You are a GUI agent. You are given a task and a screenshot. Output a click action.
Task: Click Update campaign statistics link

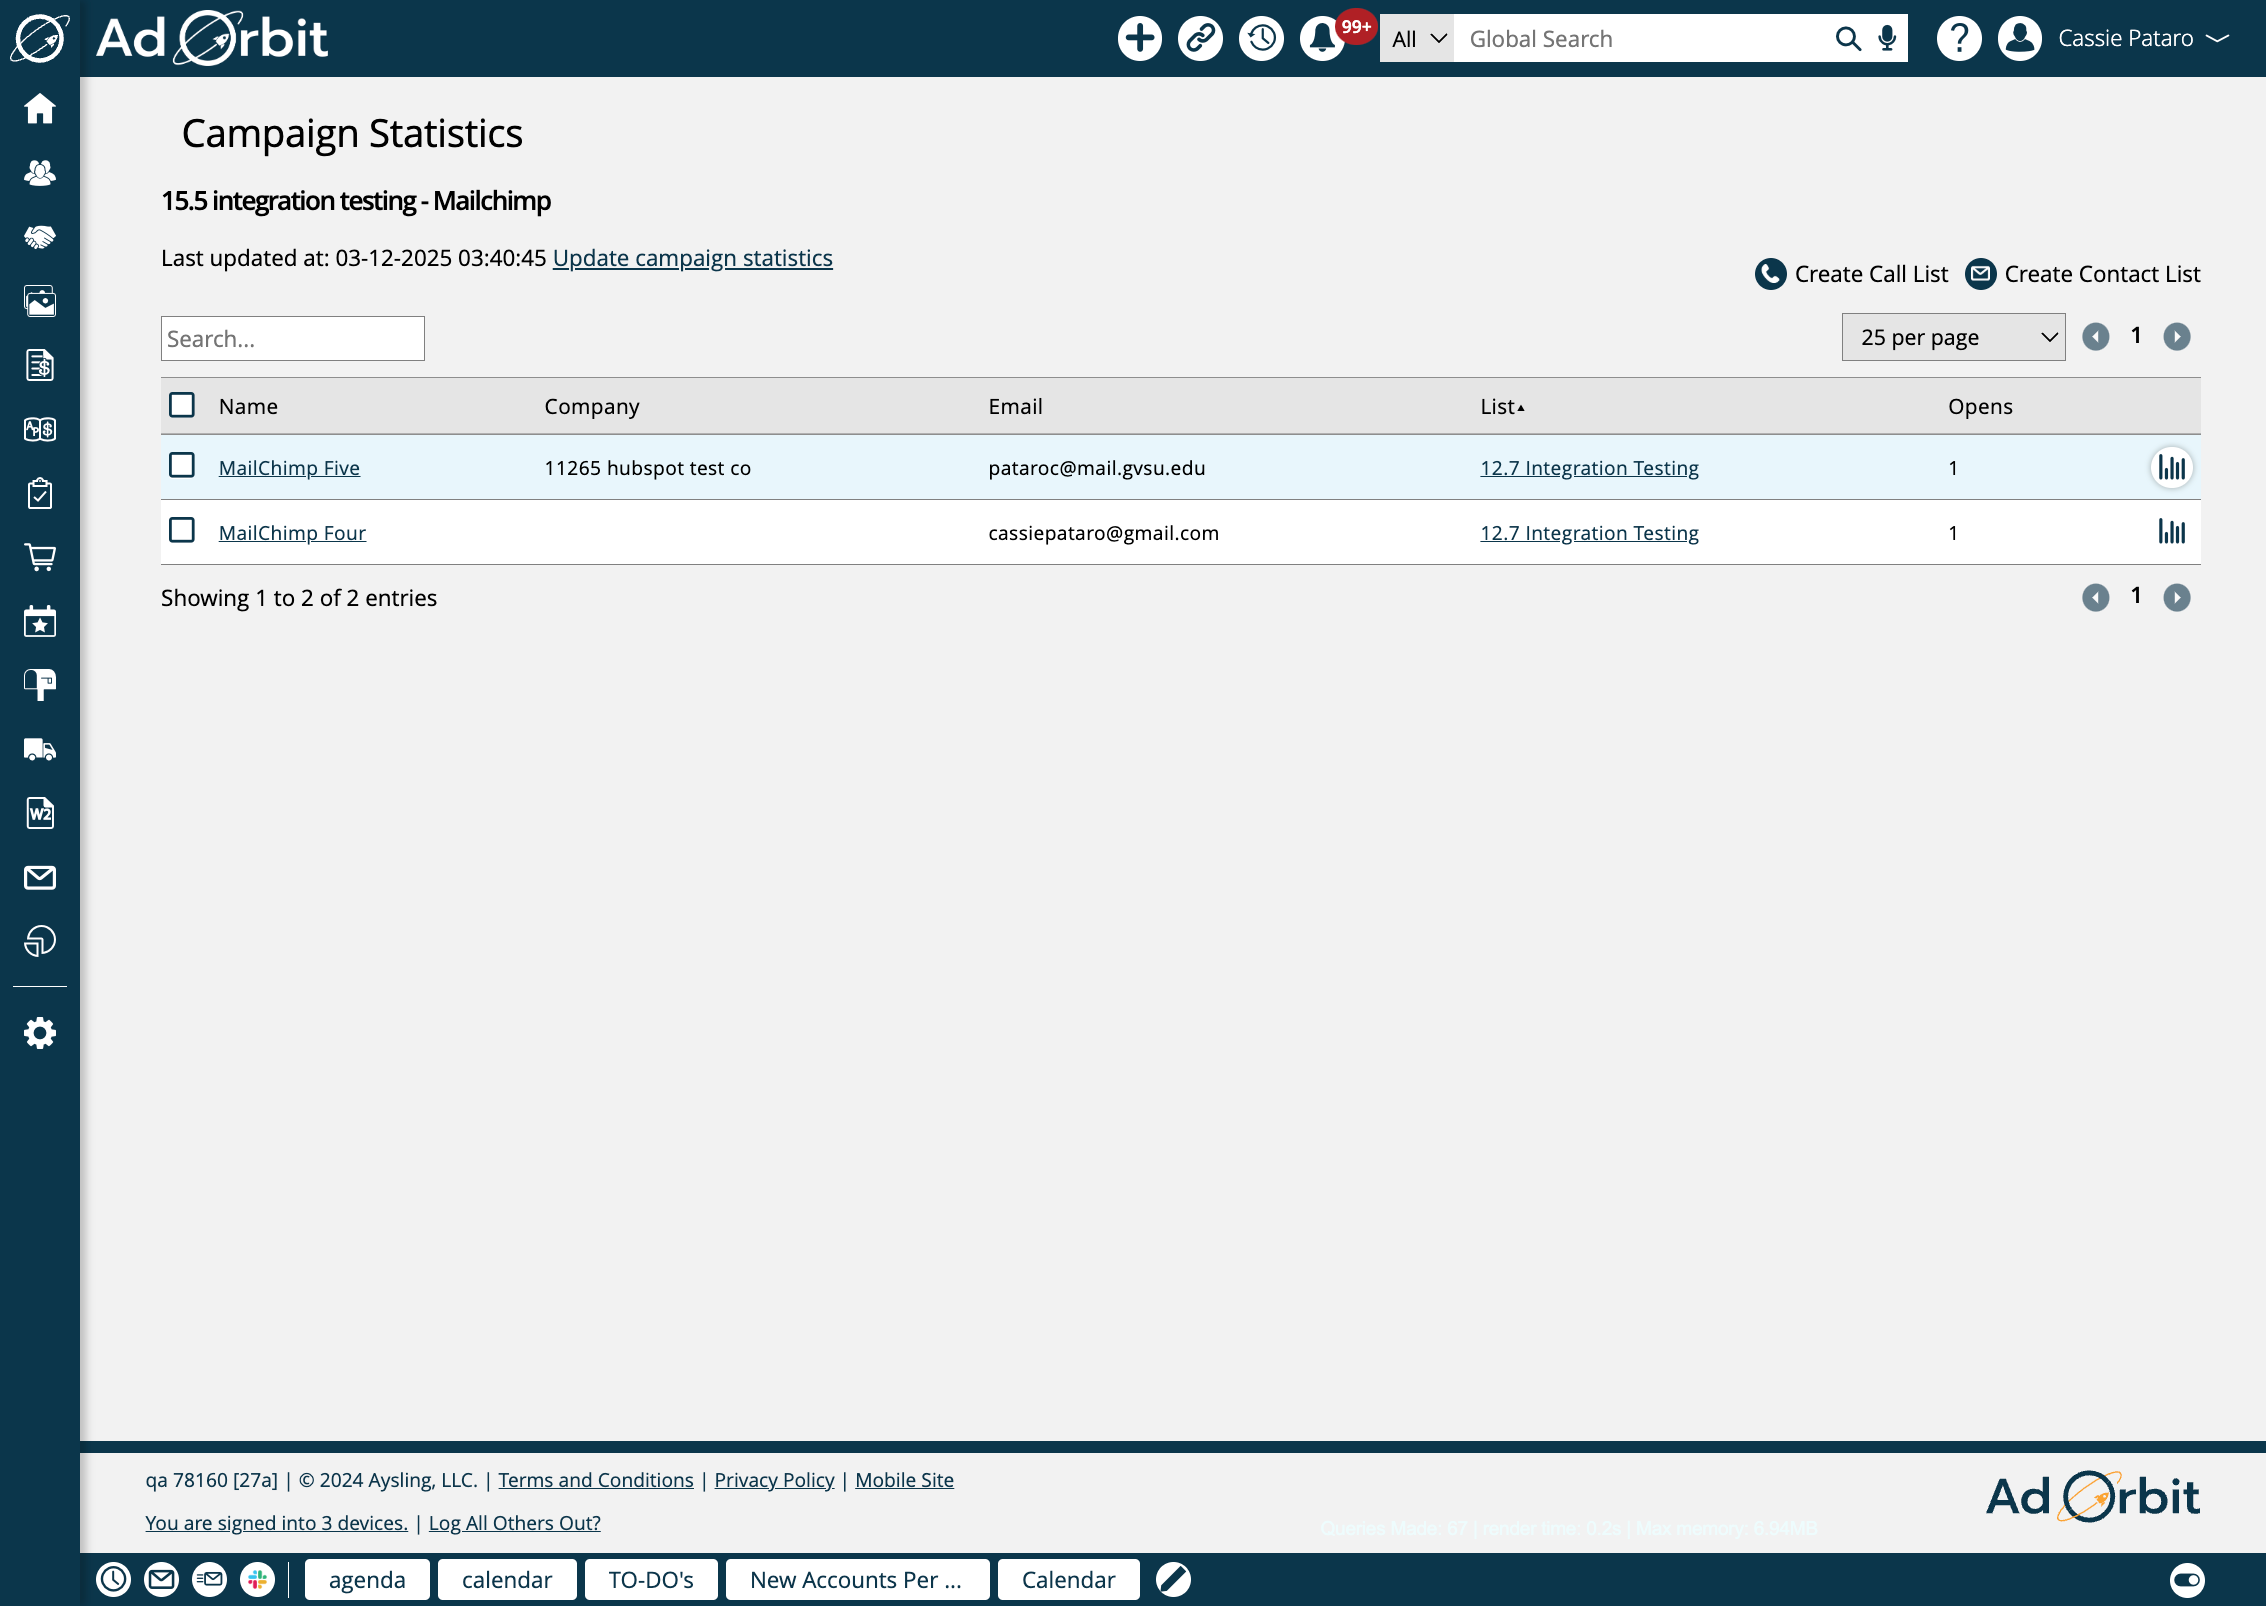[692, 258]
